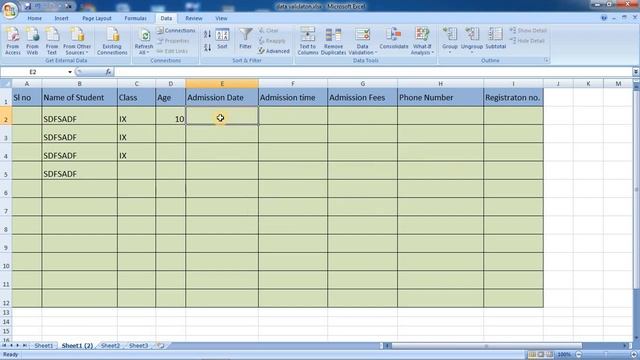This screenshot has width=640, height=360.
Task: Click the horizontal scrollbar
Action: [x=487, y=346]
